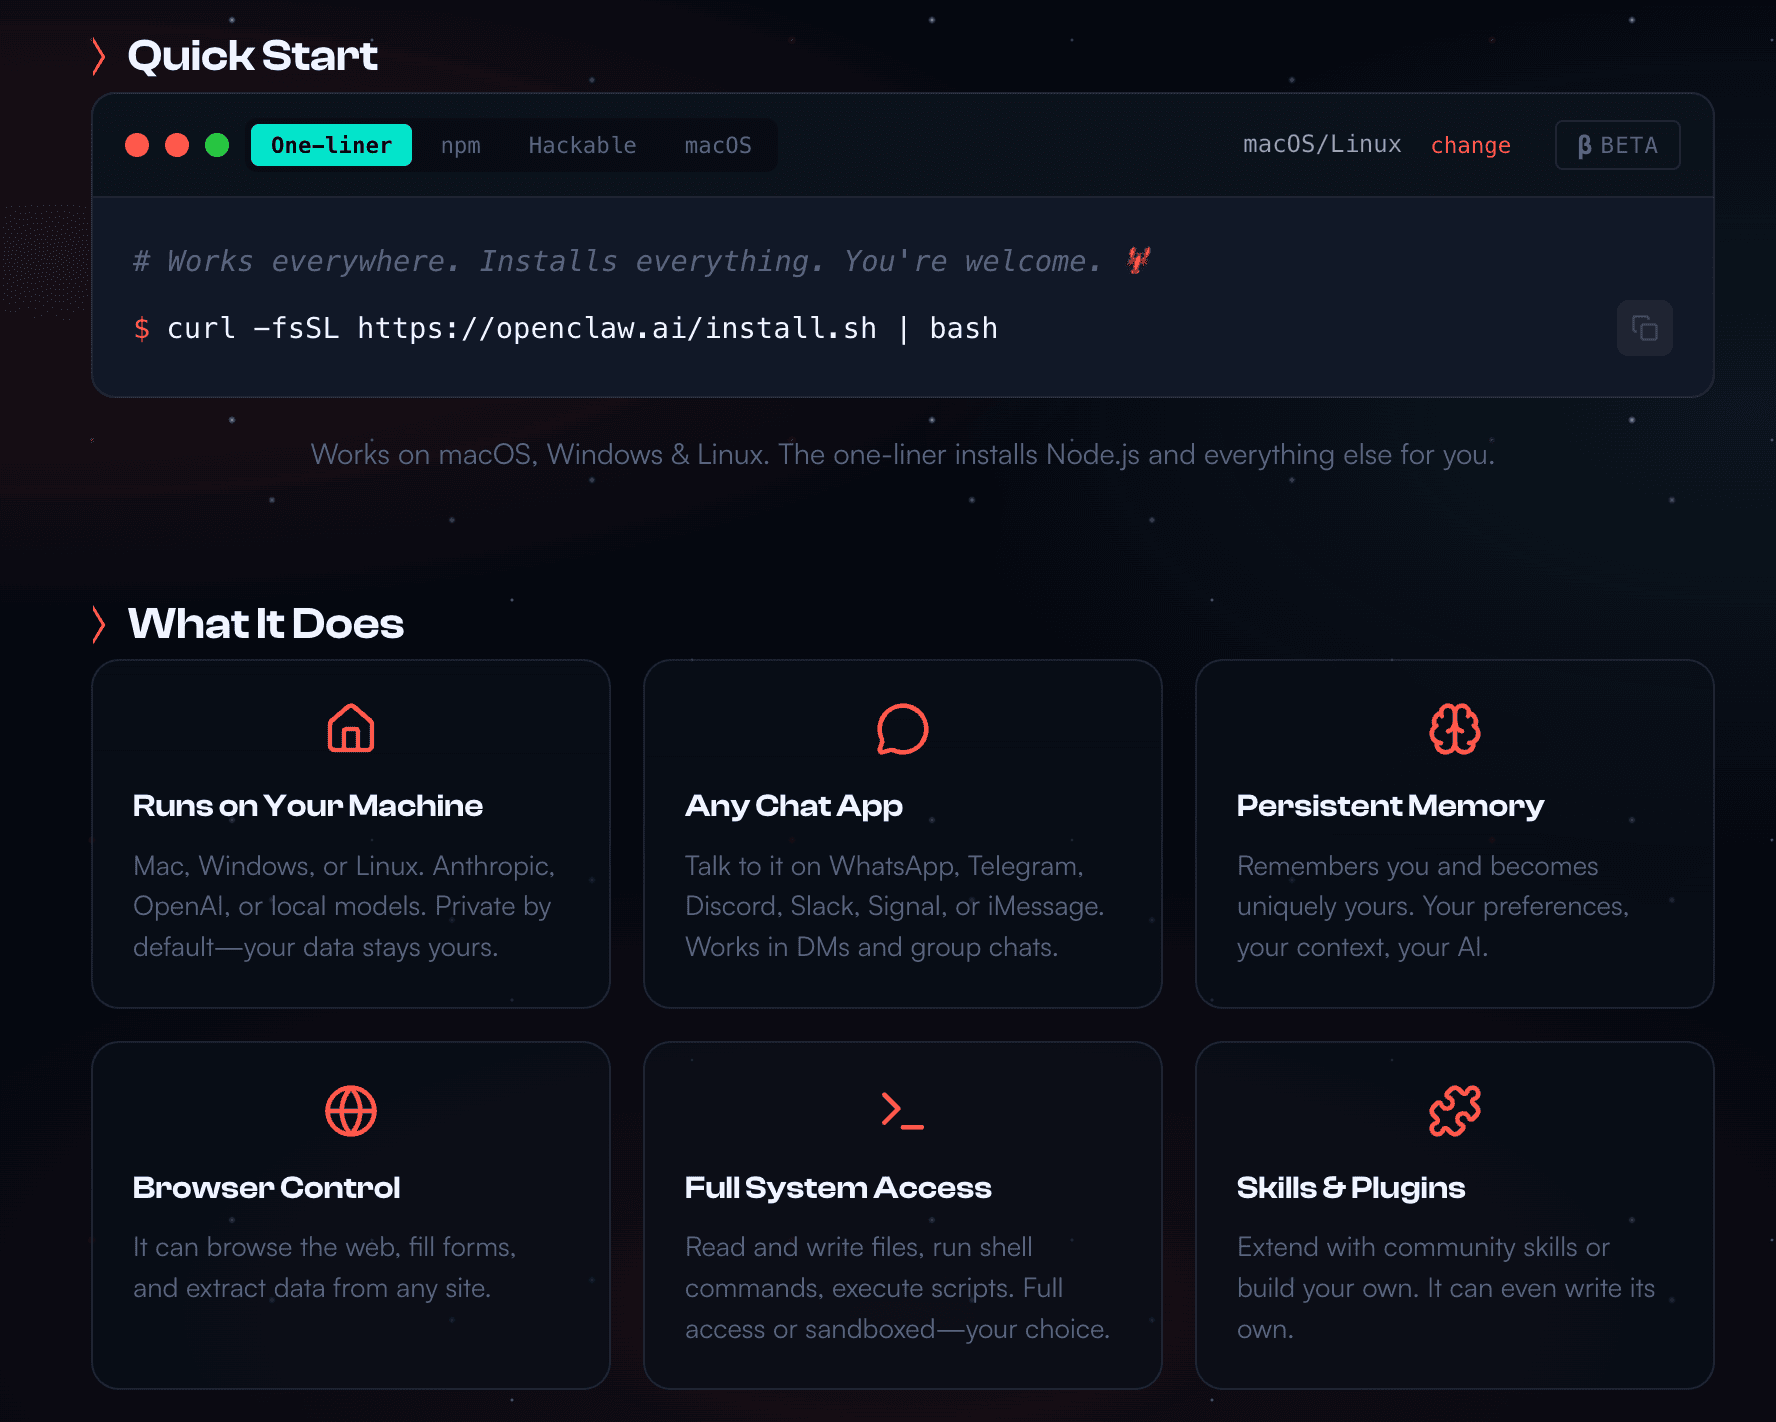Viewport: 1776px width, 1422px height.
Task: Choose the macOS install tab
Action: pos(717,146)
